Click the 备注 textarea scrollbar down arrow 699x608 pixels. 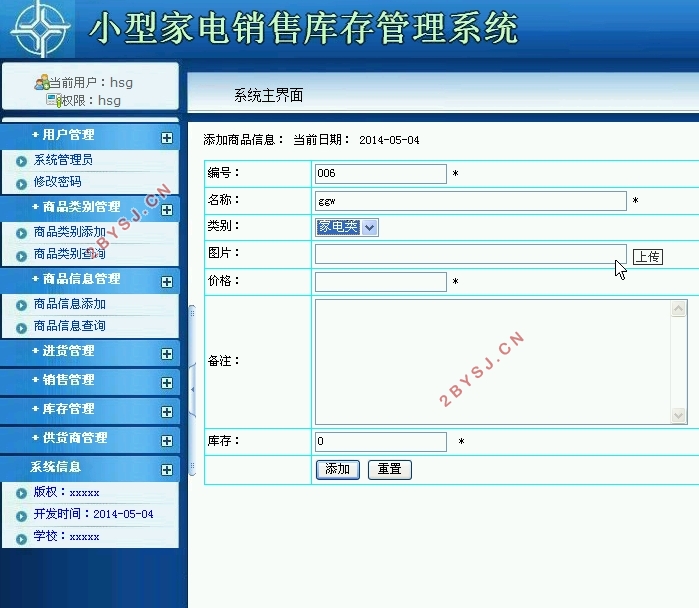tap(679, 415)
